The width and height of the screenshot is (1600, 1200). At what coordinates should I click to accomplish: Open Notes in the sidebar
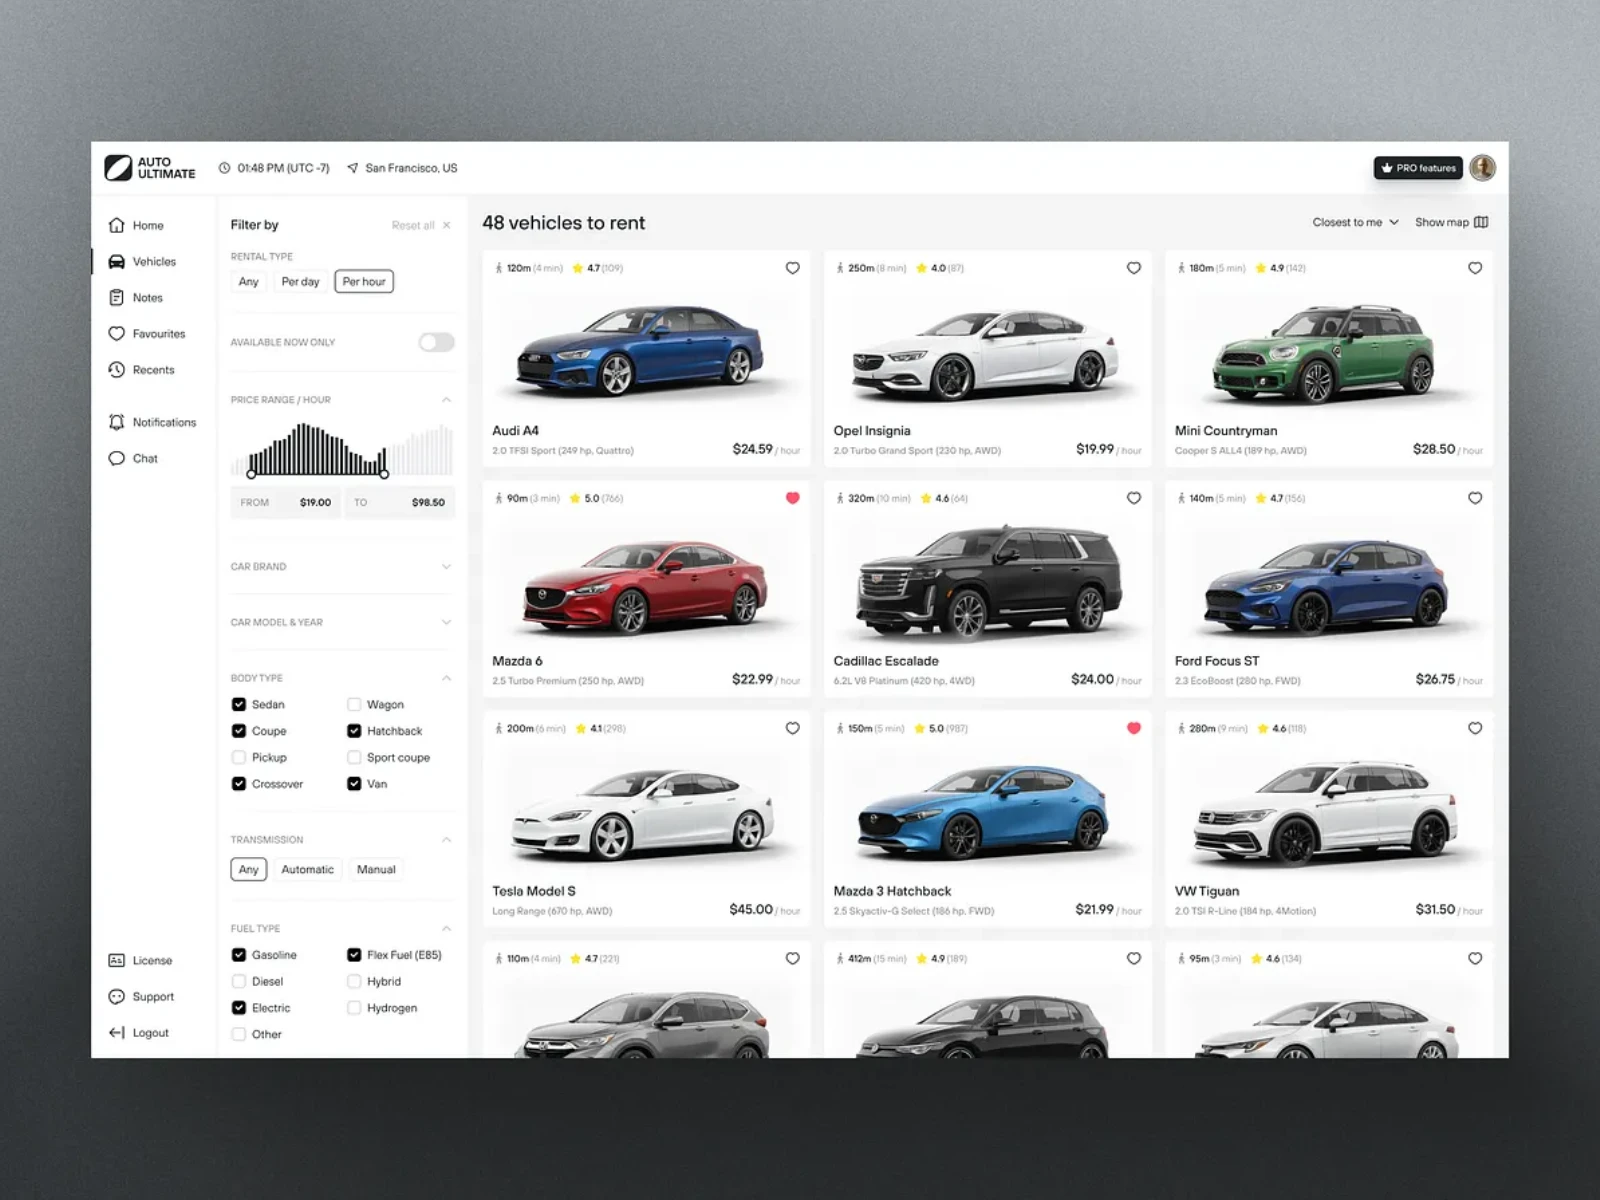(135, 297)
